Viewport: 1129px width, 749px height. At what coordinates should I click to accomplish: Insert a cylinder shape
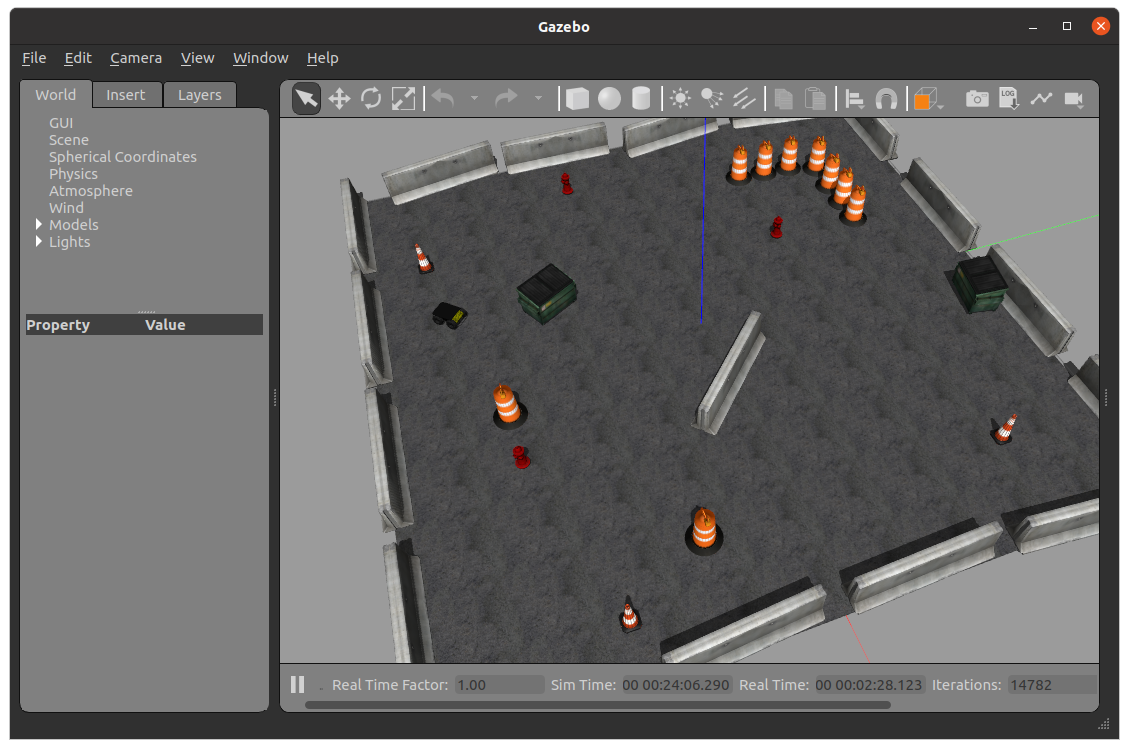click(641, 99)
